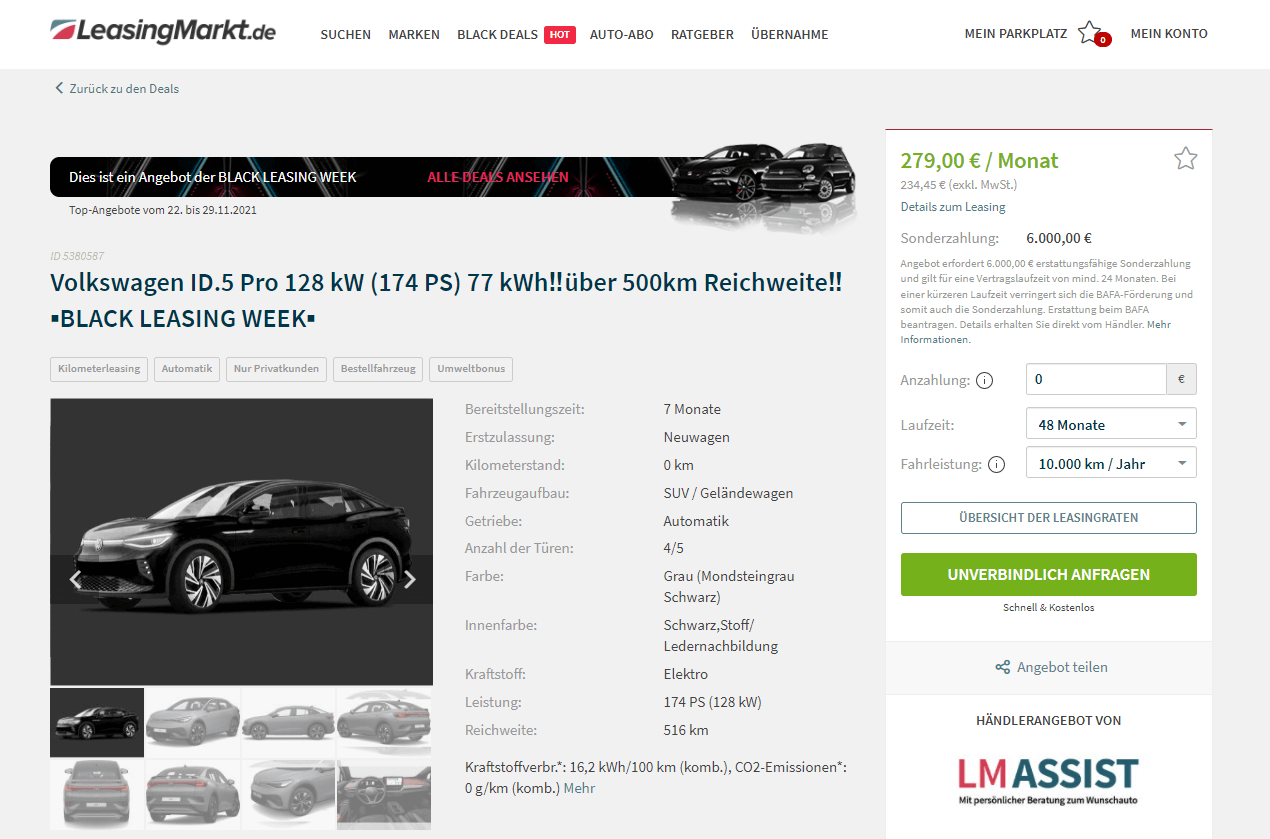Click the Anzahl der Türen value 4/5
This screenshot has height=839, width=1270.
pyautogui.click(x=674, y=549)
